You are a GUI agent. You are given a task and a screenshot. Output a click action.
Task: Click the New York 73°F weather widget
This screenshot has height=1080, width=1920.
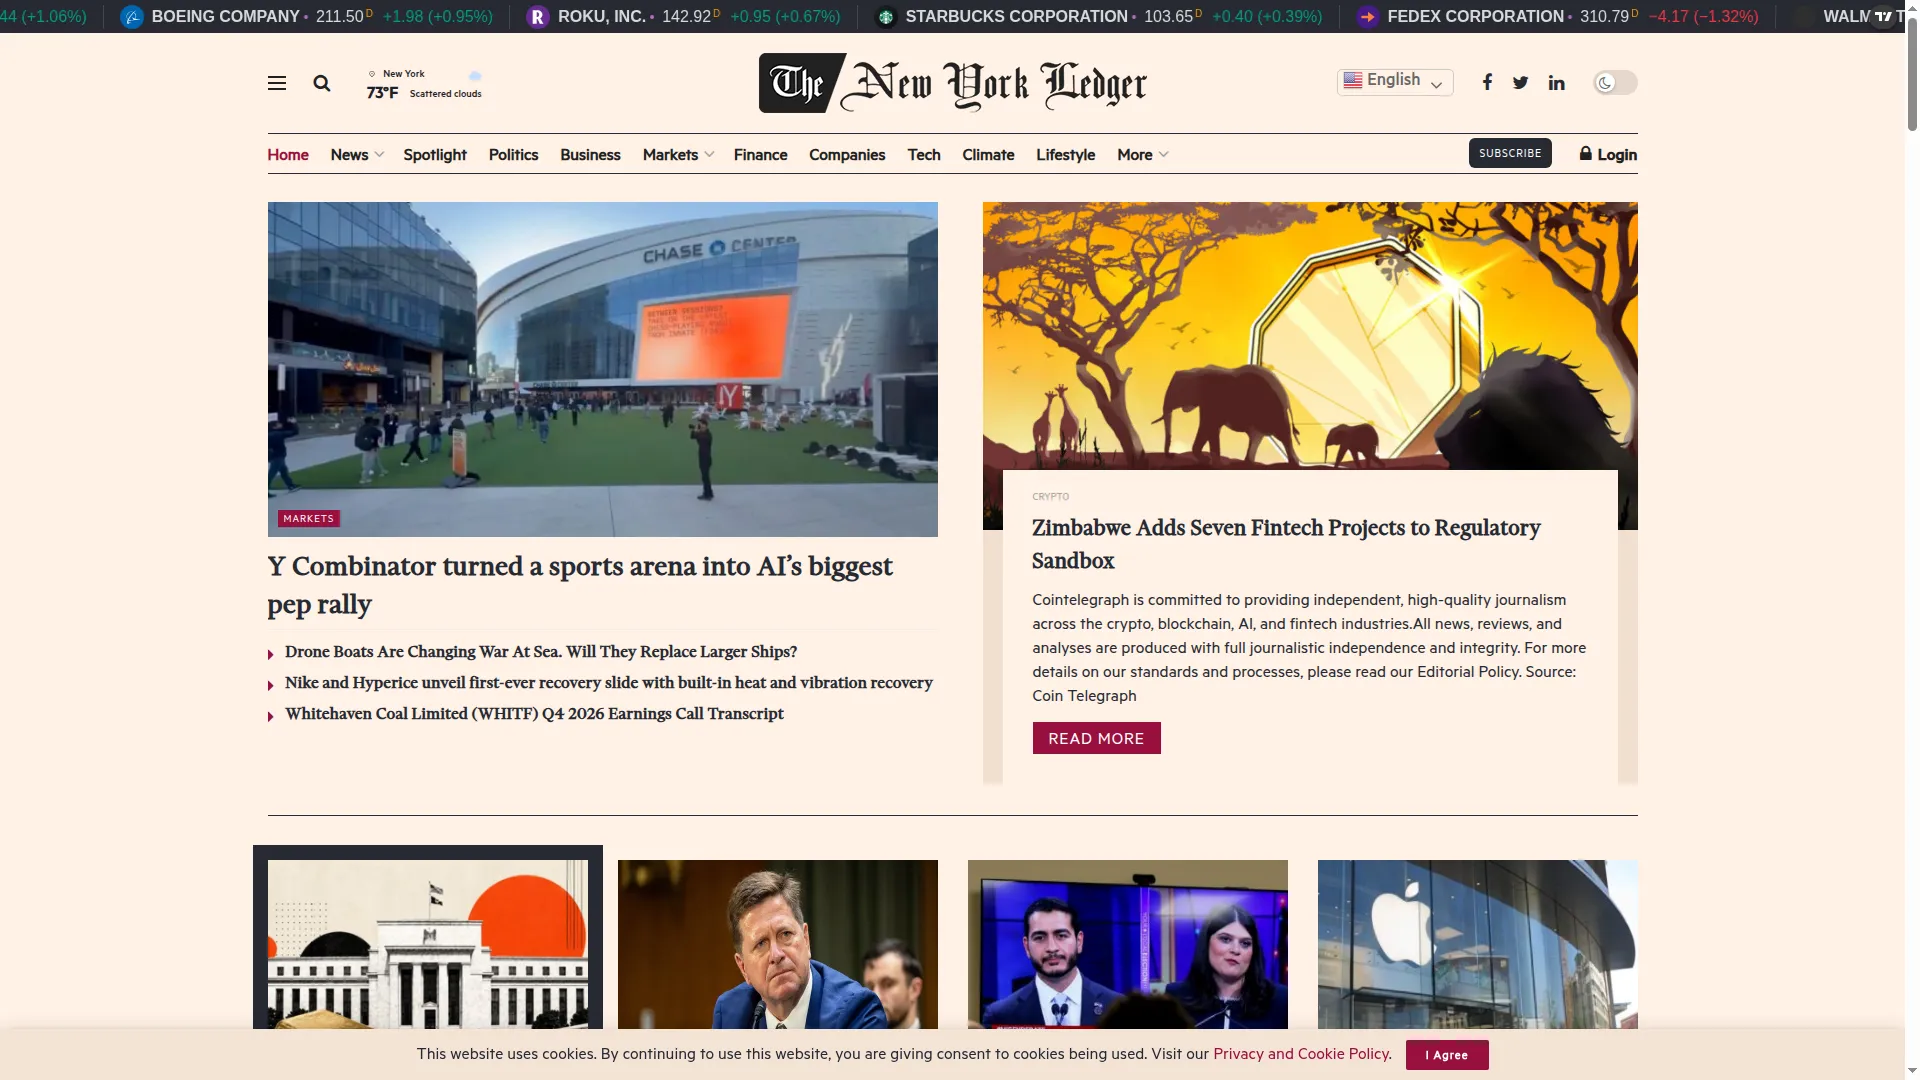[x=425, y=83]
